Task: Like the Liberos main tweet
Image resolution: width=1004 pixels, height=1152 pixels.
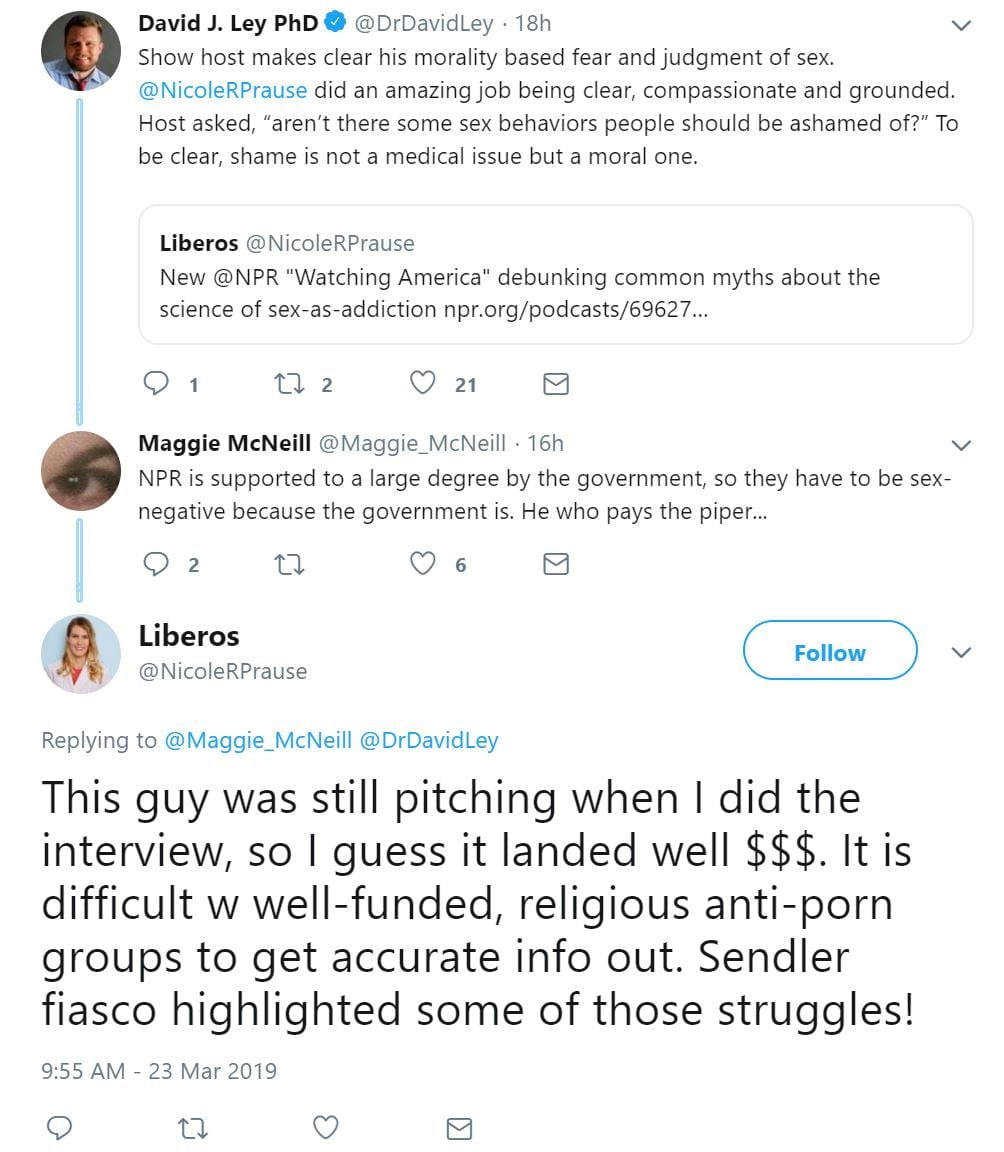Action: tap(326, 1128)
